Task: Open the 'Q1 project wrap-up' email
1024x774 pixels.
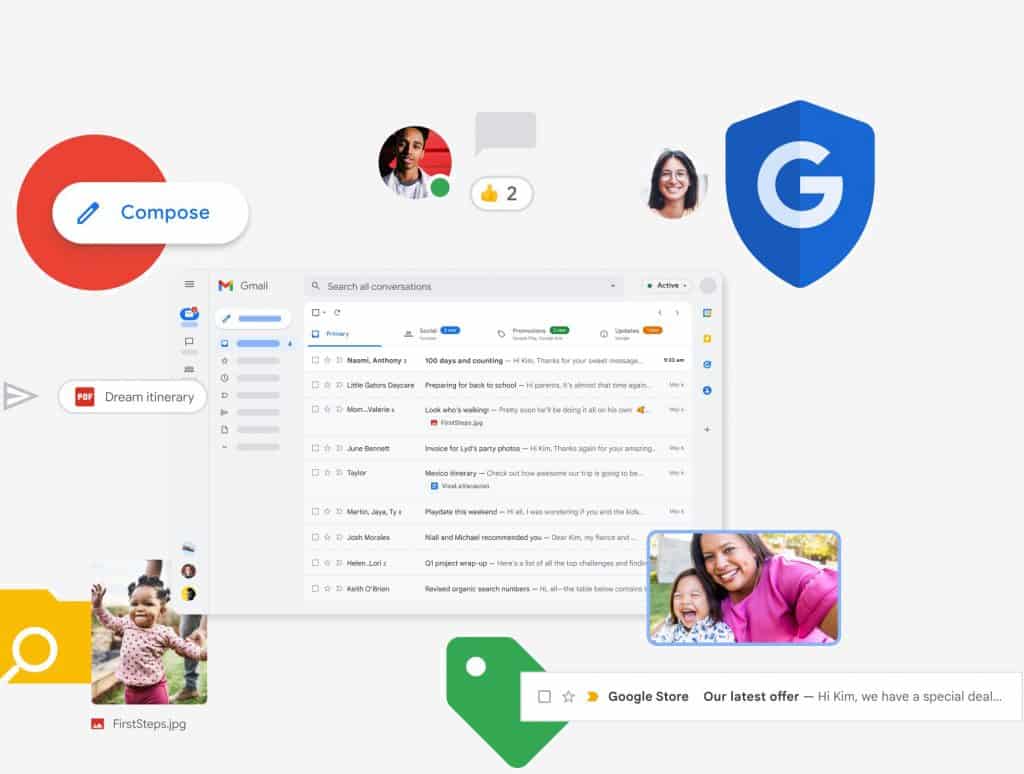Action: click(x=497, y=562)
